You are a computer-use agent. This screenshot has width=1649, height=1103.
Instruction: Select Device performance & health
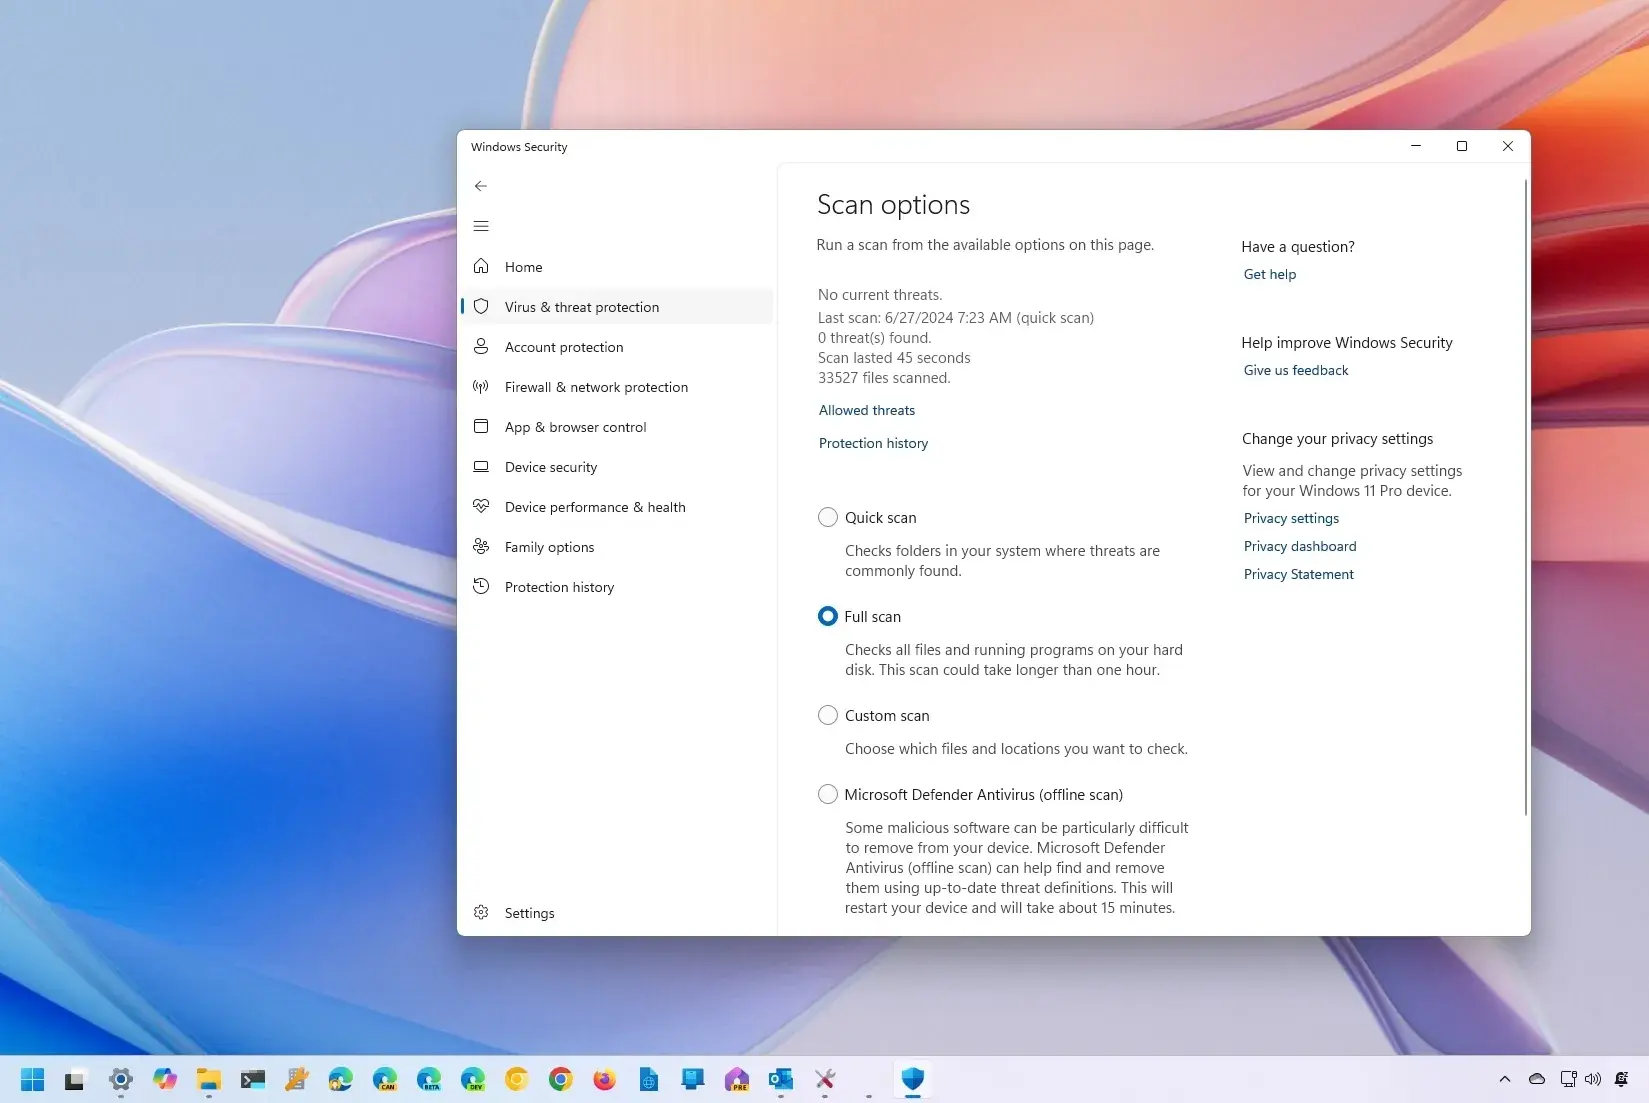[x=594, y=507]
